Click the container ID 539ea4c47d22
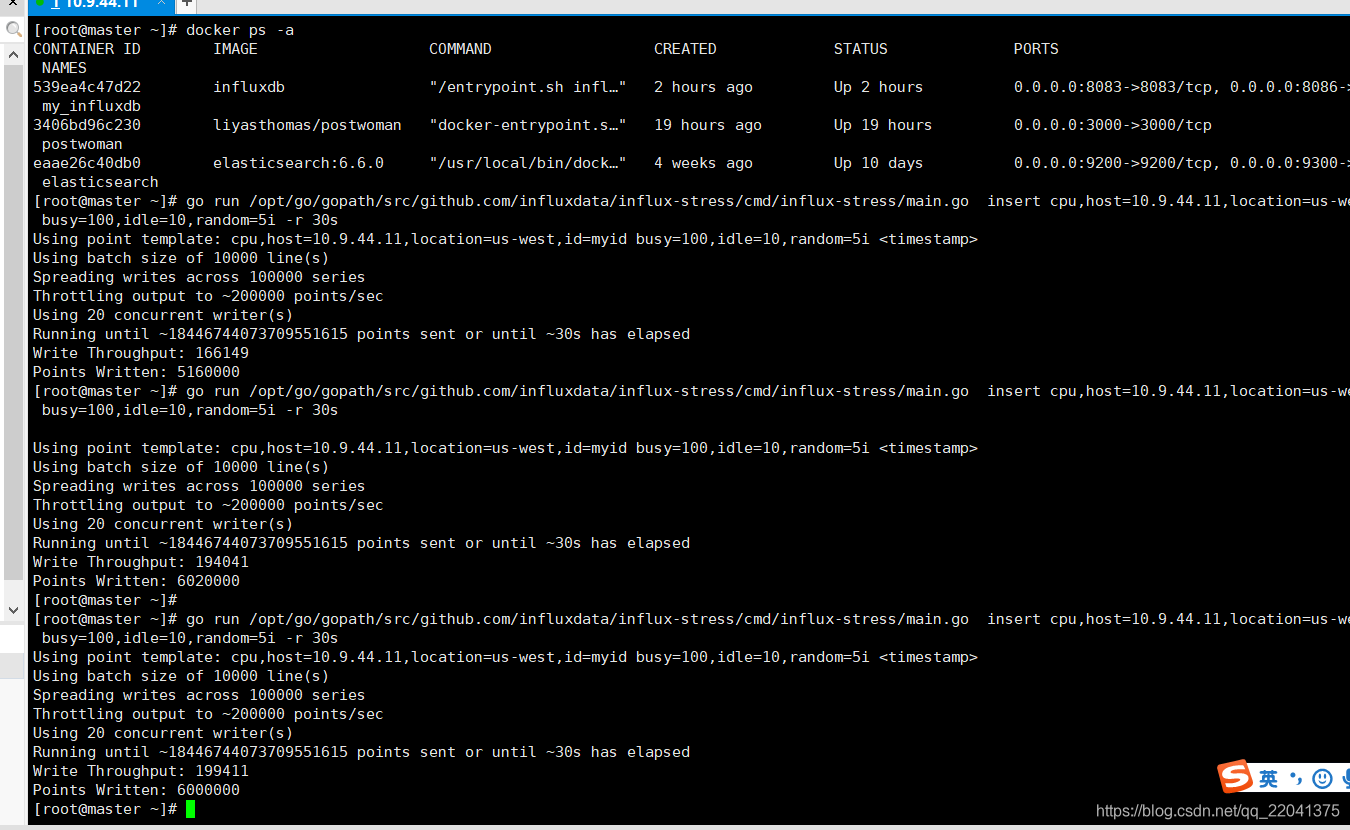The image size is (1350, 830). tap(87, 87)
